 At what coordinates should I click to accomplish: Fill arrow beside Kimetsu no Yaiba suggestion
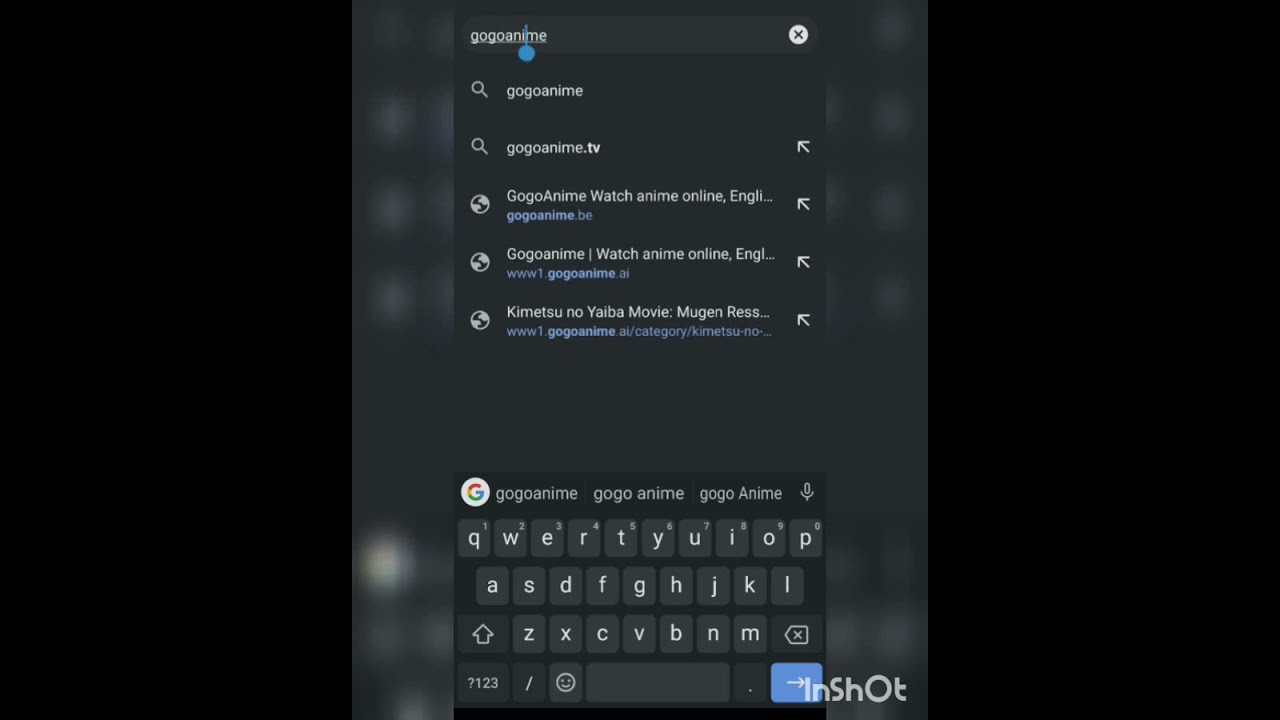[x=802, y=320]
